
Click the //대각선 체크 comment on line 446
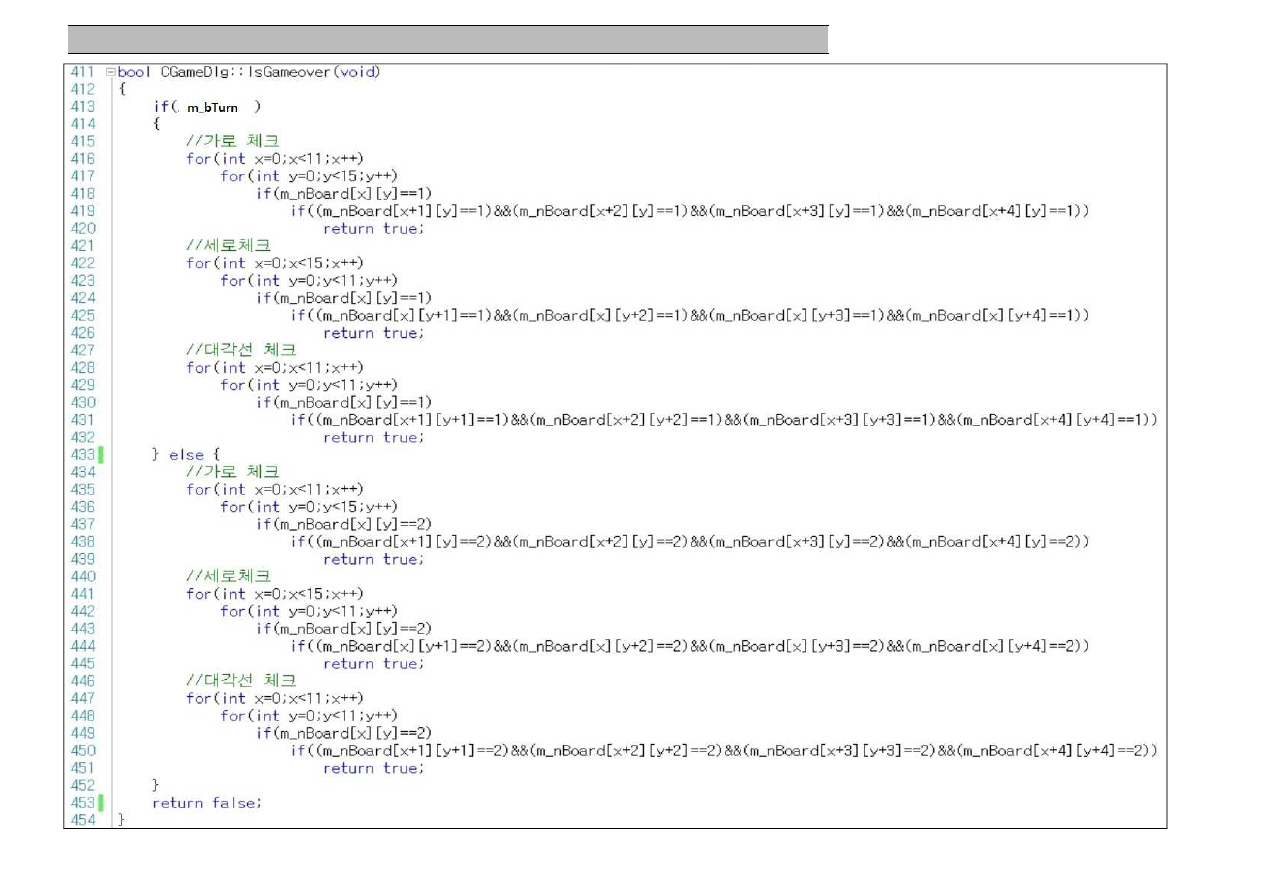click(241, 681)
